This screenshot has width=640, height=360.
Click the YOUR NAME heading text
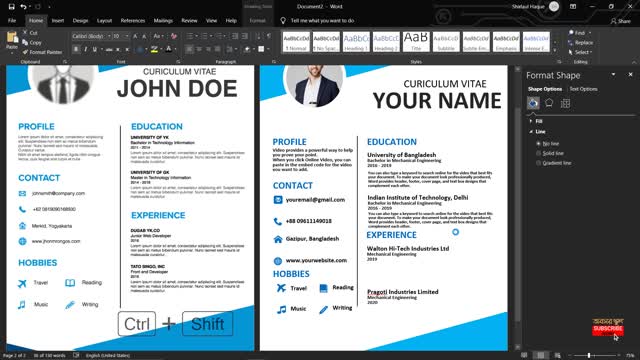pyautogui.click(x=437, y=101)
